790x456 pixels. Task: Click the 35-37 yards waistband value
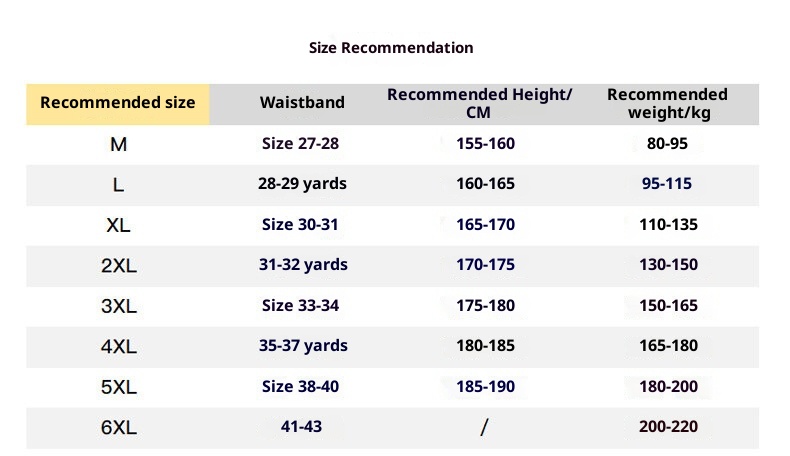tap(303, 346)
